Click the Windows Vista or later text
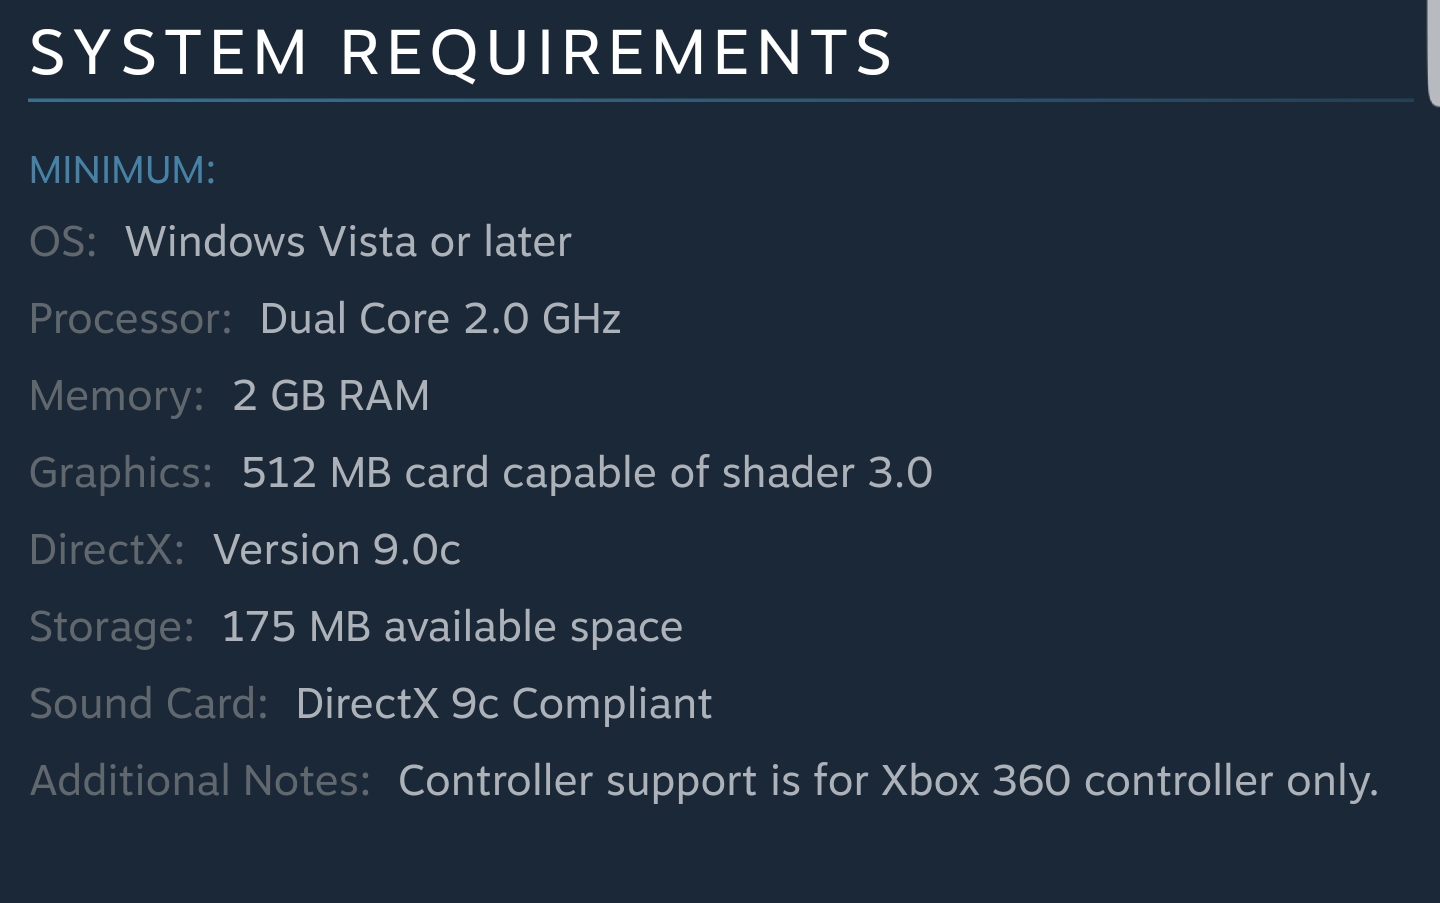 pos(348,242)
